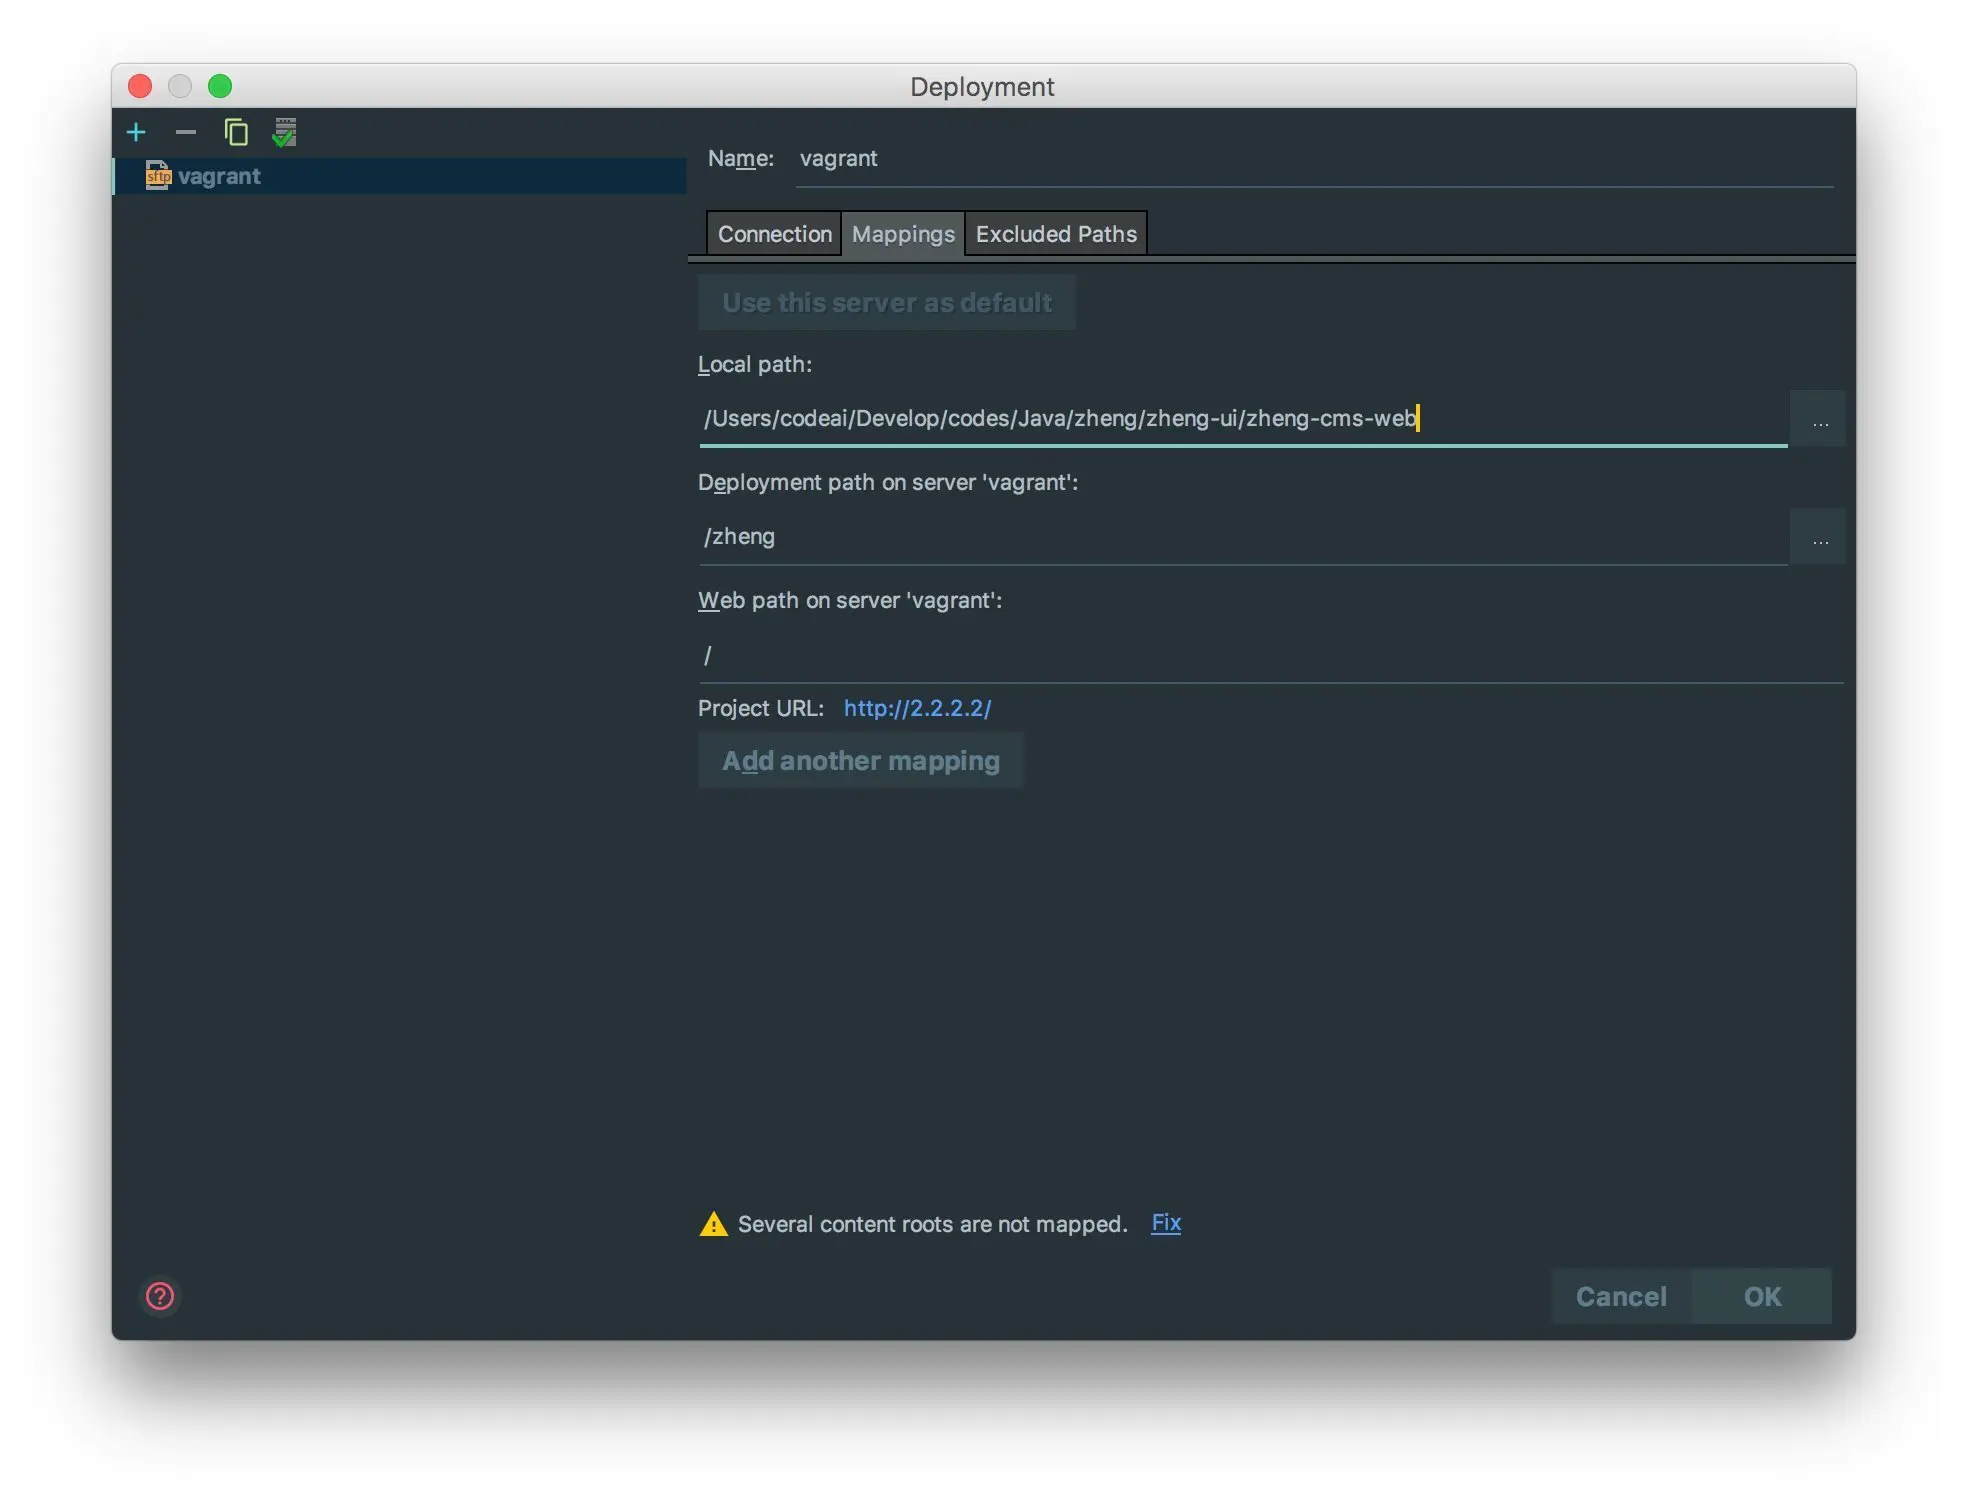Screen dimensions: 1968x1500
Task: Click the yellow warning triangle icon
Action: [713, 1224]
